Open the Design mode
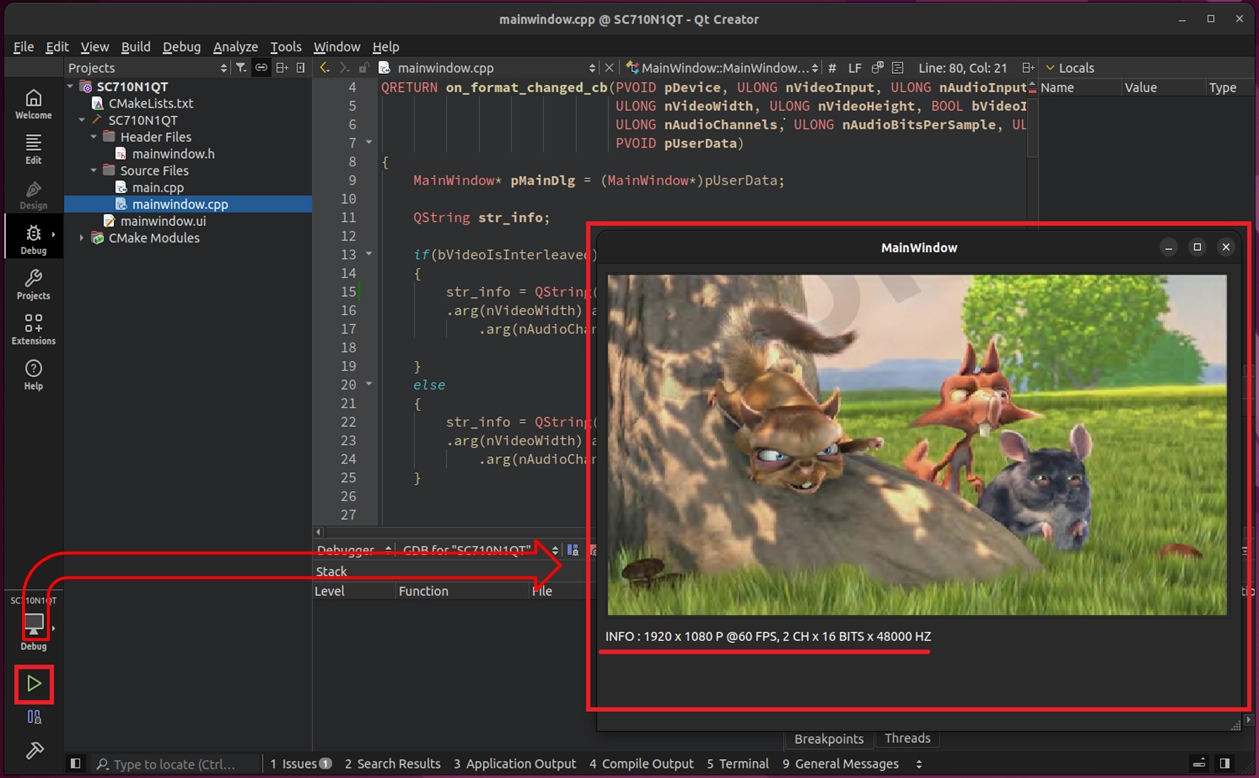The width and height of the screenshot is (1259, 778). click(x=33, y=195)
